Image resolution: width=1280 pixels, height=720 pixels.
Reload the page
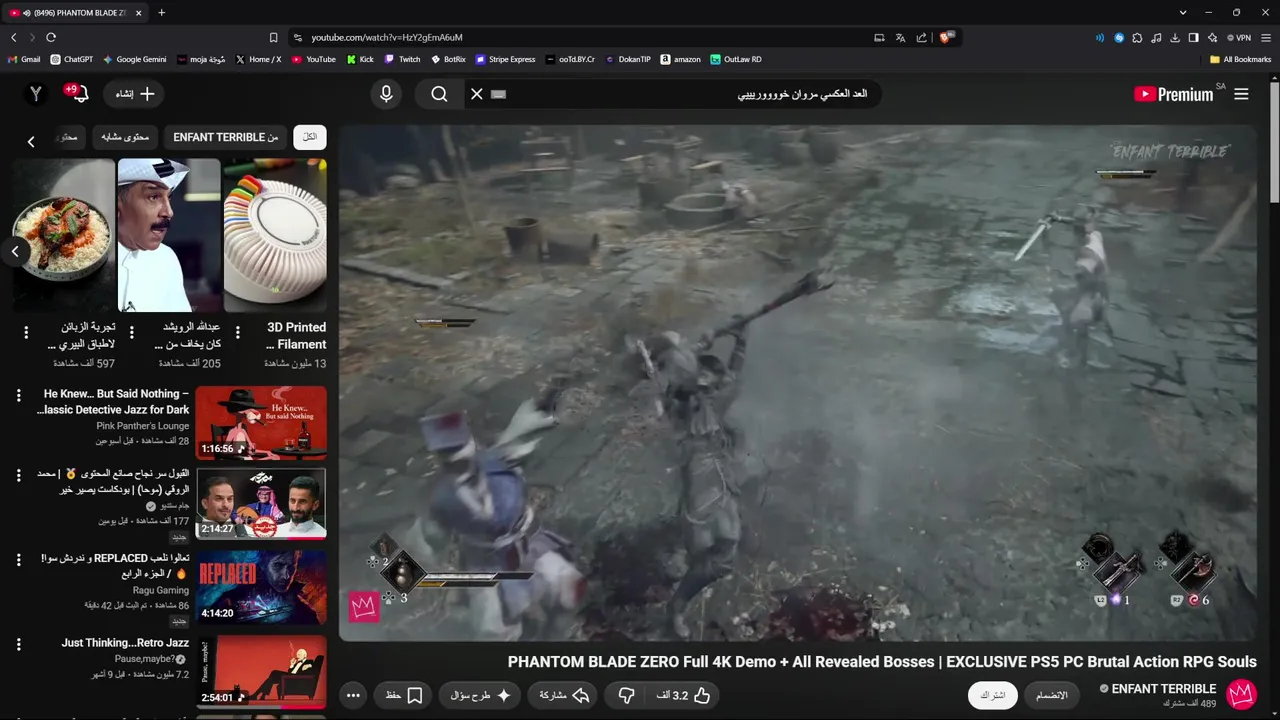pyautogui.click(x=51, y=37)
